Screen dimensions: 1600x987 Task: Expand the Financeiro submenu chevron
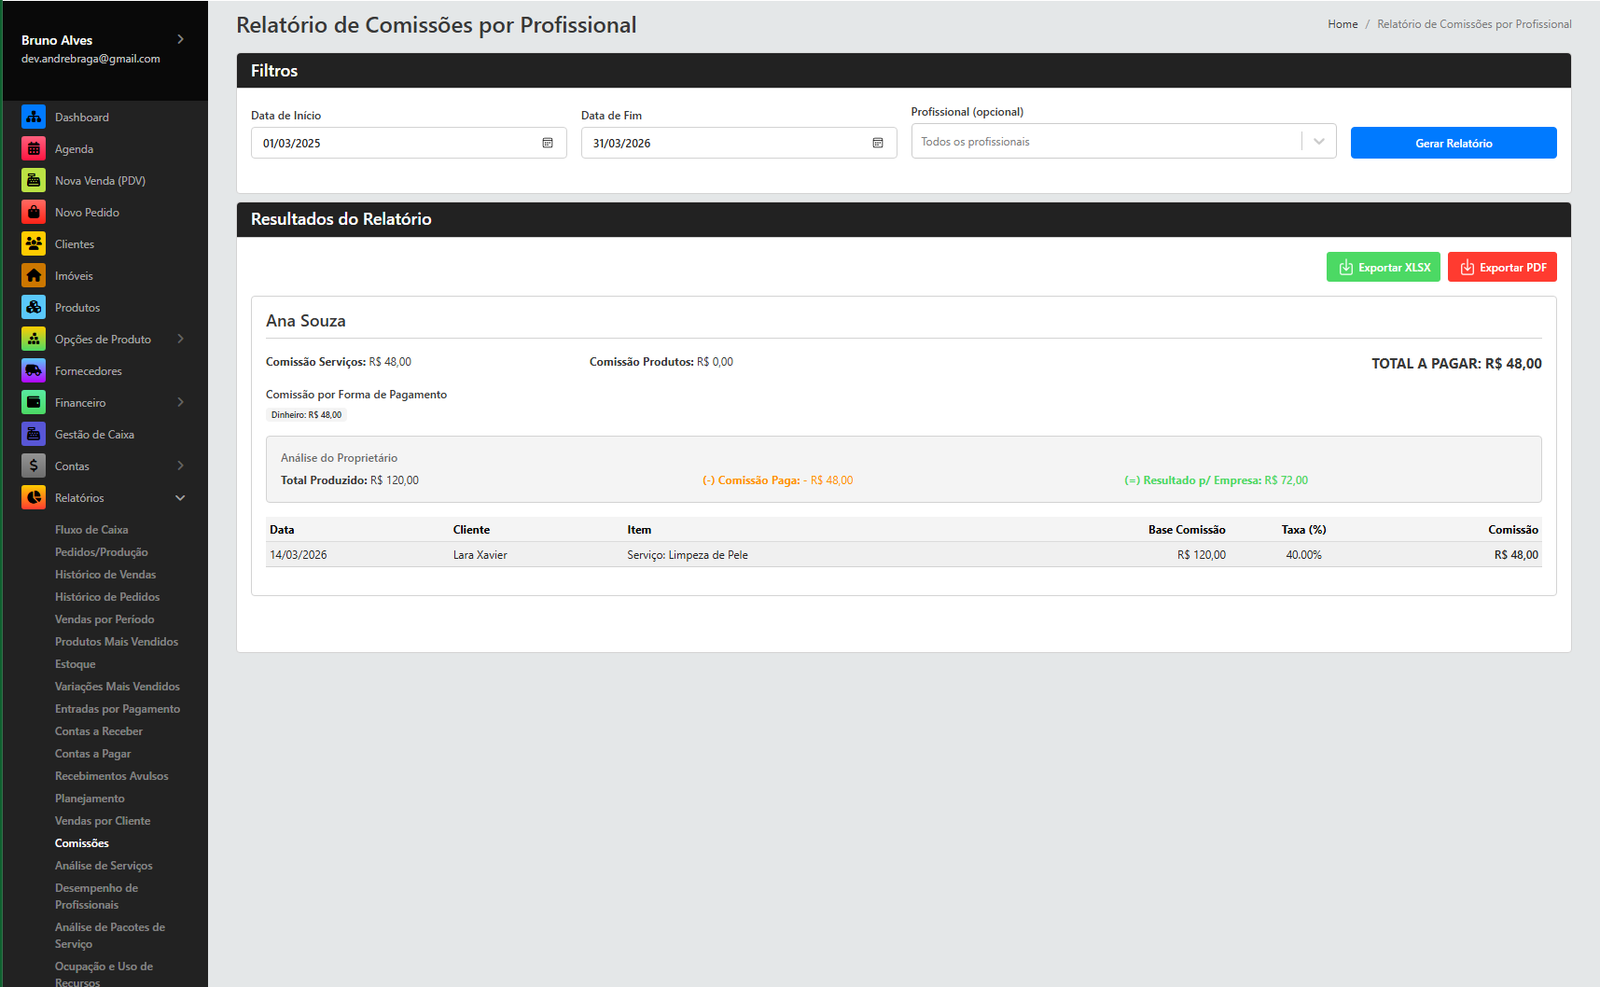point(181,402)
